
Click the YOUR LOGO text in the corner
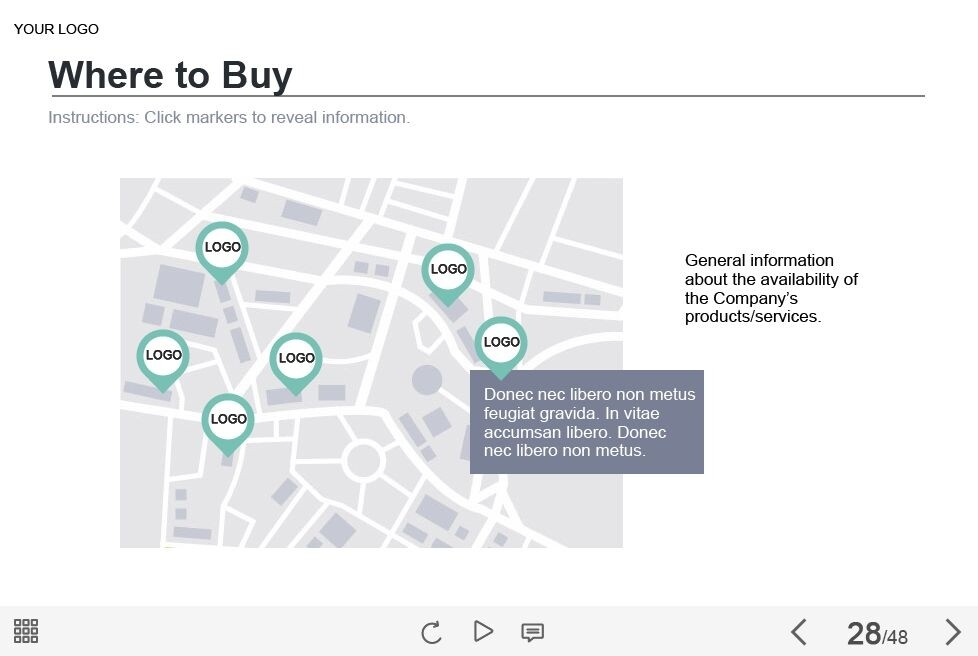[x=56, y=29]
